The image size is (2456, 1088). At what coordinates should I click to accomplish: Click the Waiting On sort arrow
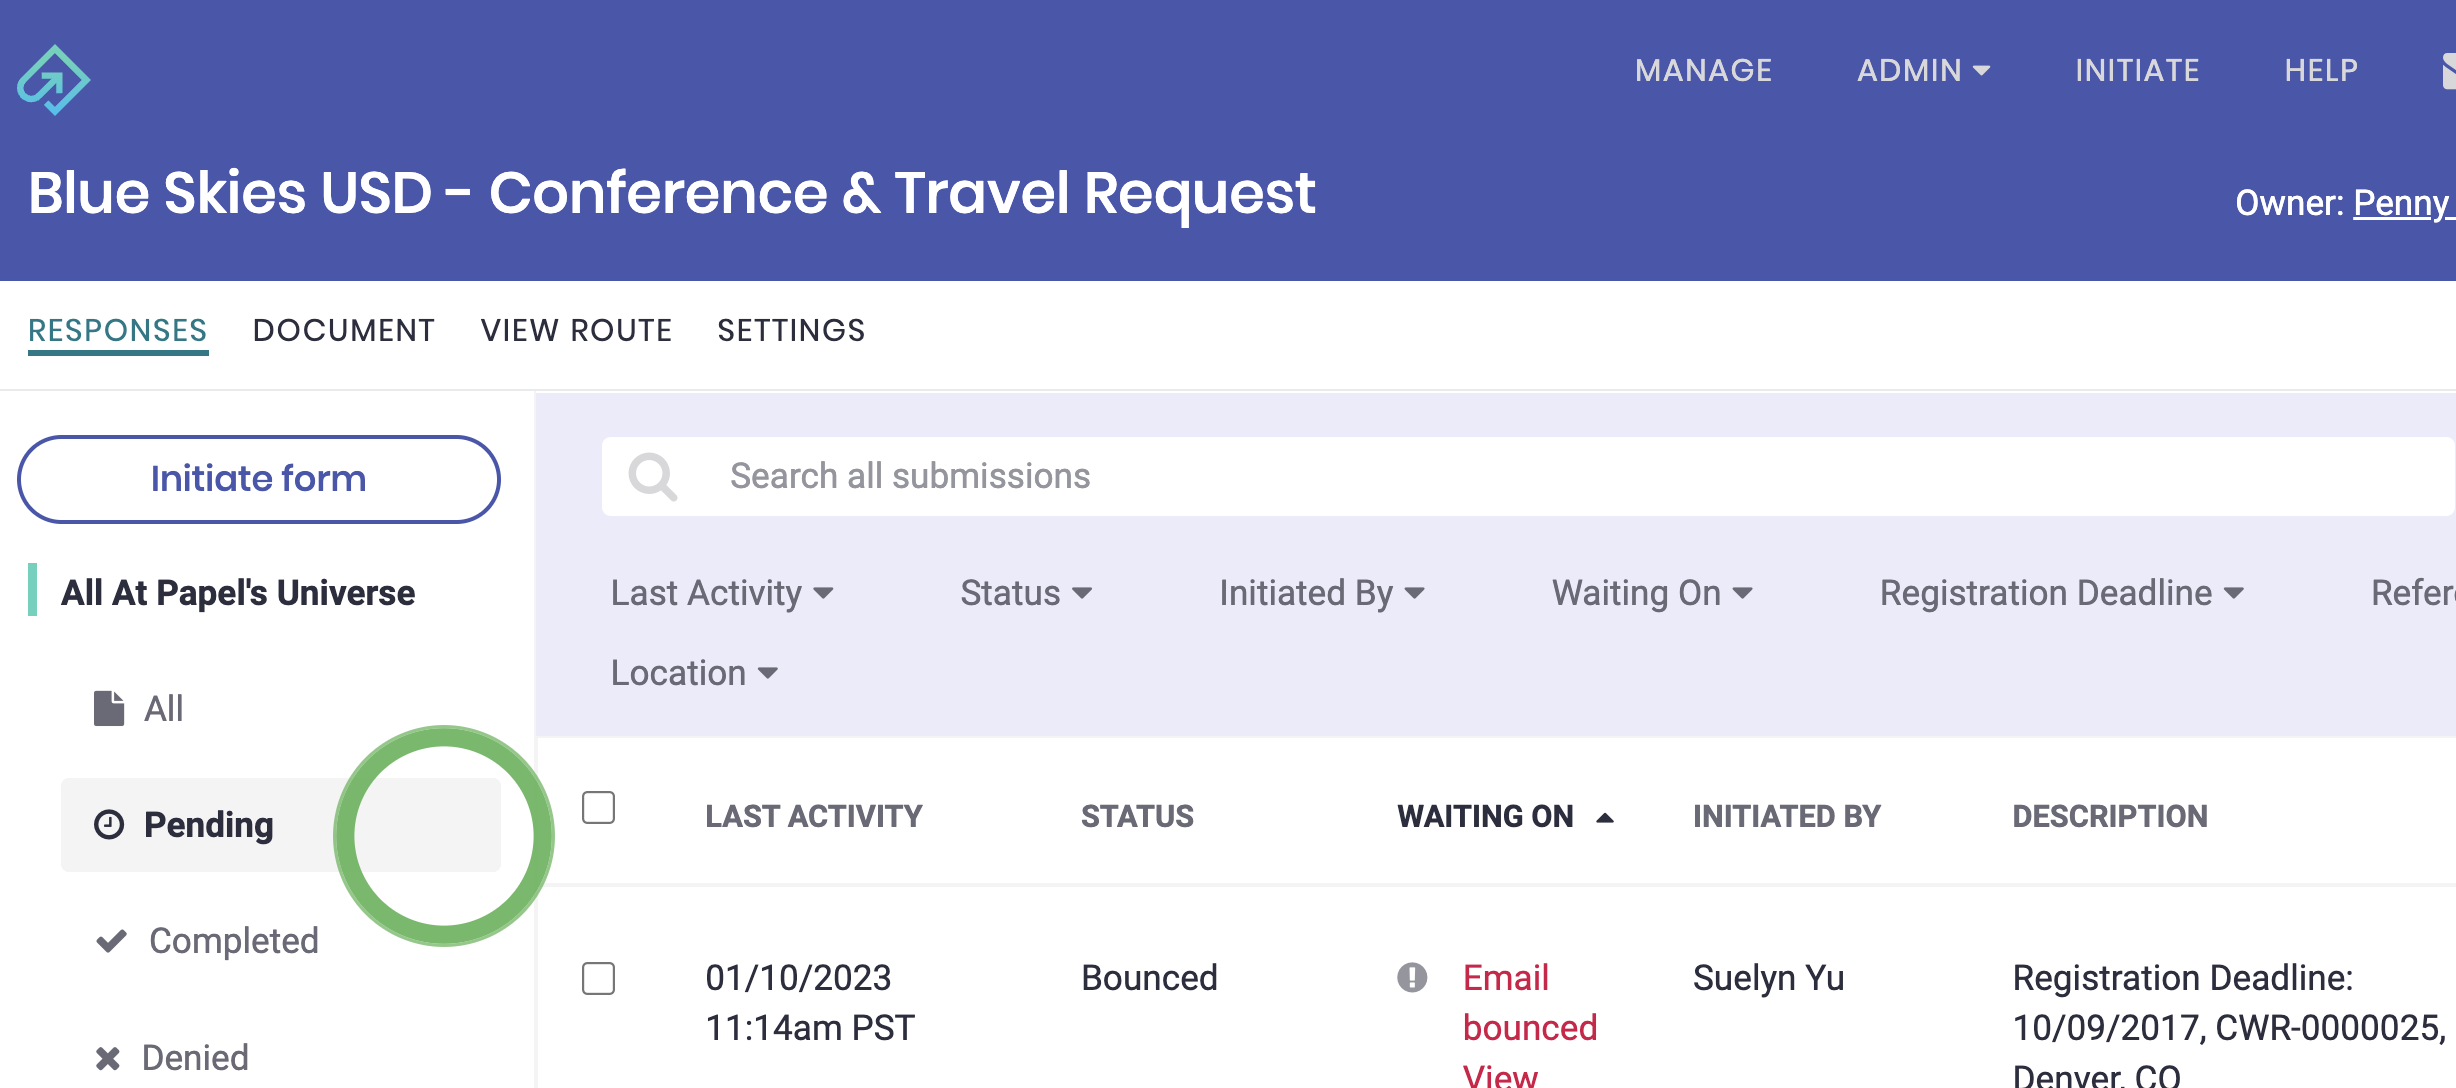pos(1605,817)
